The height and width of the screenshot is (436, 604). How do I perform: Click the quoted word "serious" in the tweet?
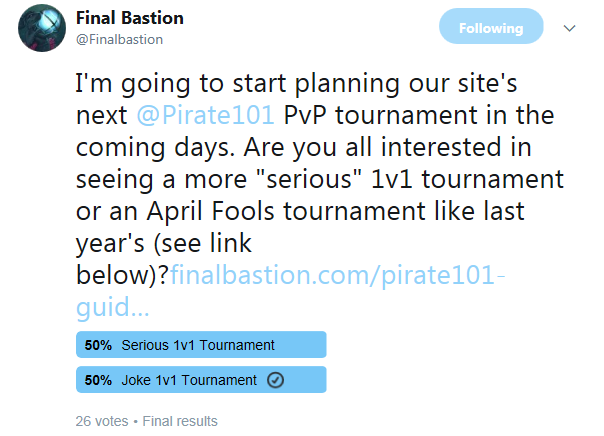pos(309,179)
